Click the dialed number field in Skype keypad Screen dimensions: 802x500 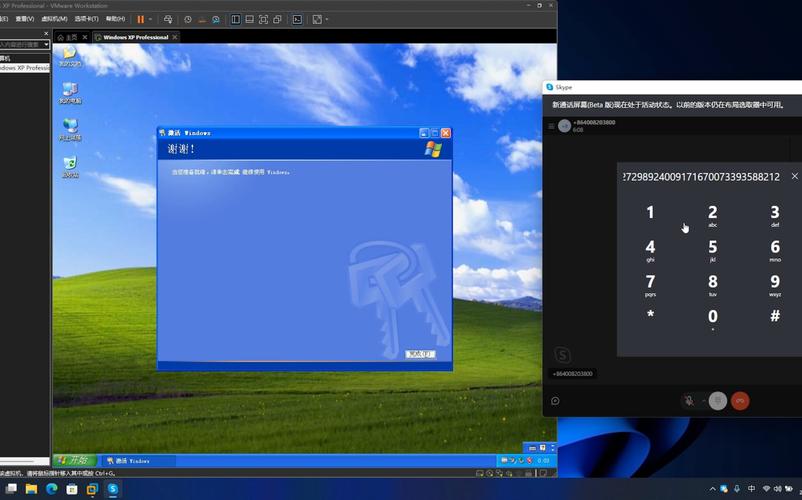coord(701,176)
